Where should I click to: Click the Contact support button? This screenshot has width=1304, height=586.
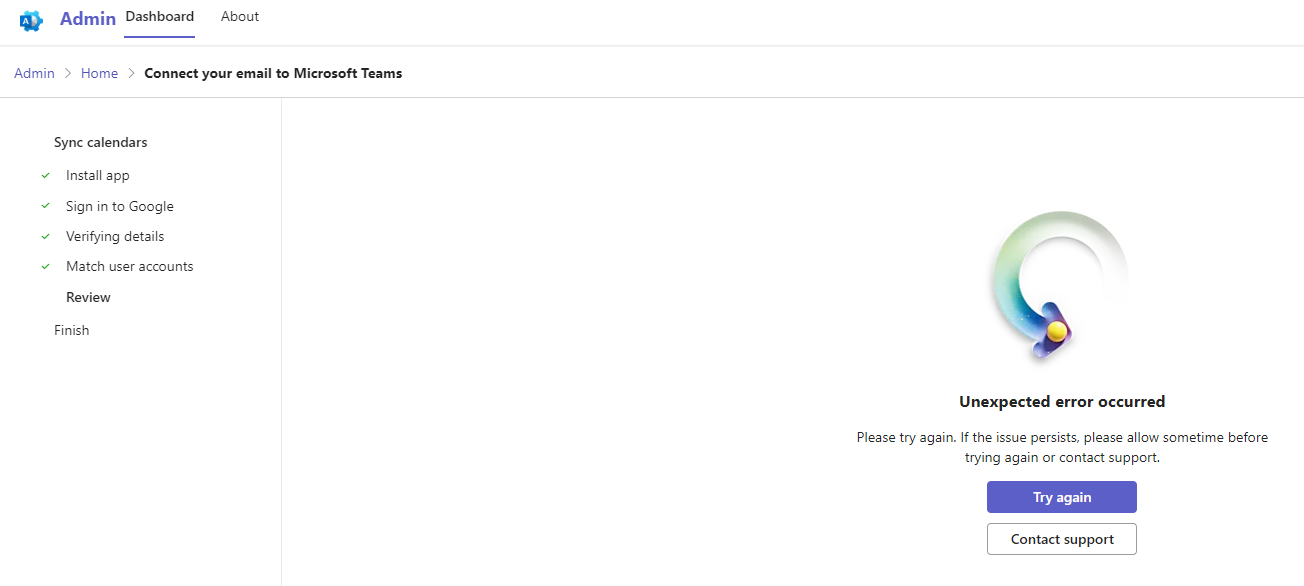click(1062, 539)
